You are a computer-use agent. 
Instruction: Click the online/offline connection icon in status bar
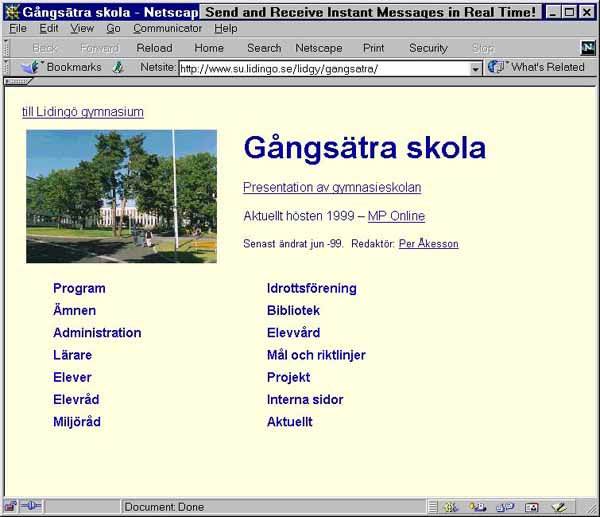(31, 507)
